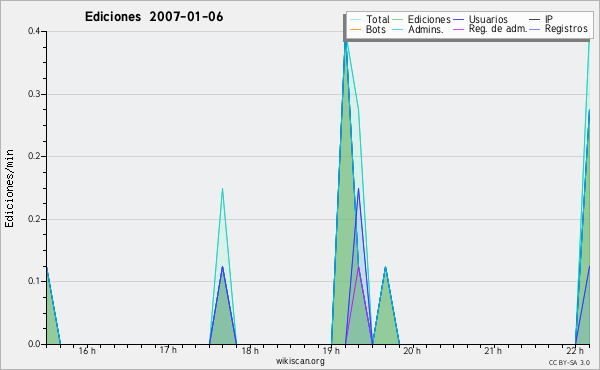Click the Admins. legend entry
The width and height of the screenshot is (600, 370).
click(x=418, y=29)
